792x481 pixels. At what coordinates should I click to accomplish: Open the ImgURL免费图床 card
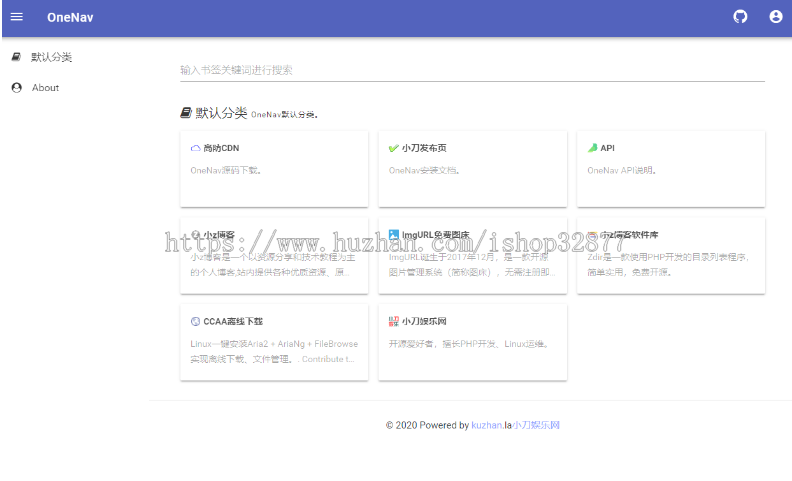click(x=473, y=256)
